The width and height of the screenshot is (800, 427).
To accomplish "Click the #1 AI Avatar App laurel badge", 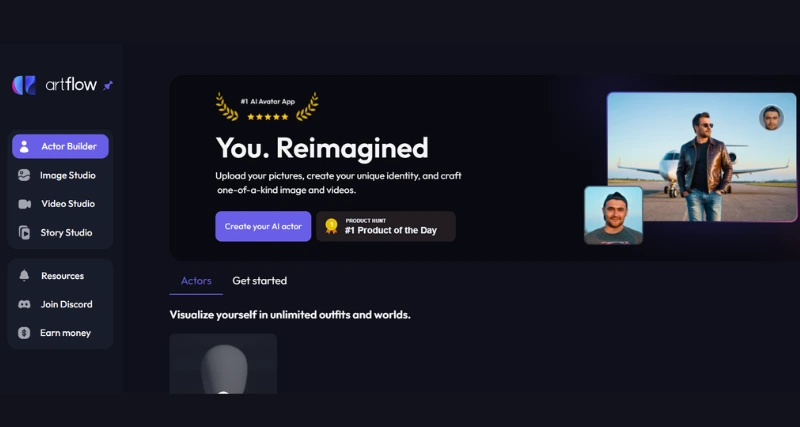I will pyautogui.click(x=267, y=107).
